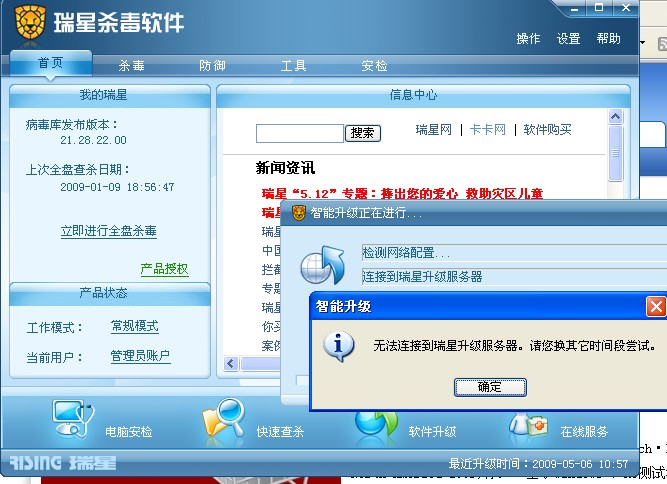Open the 操作 menu
This screenshot has width=667, height=484.
click(x=528, y=39)
